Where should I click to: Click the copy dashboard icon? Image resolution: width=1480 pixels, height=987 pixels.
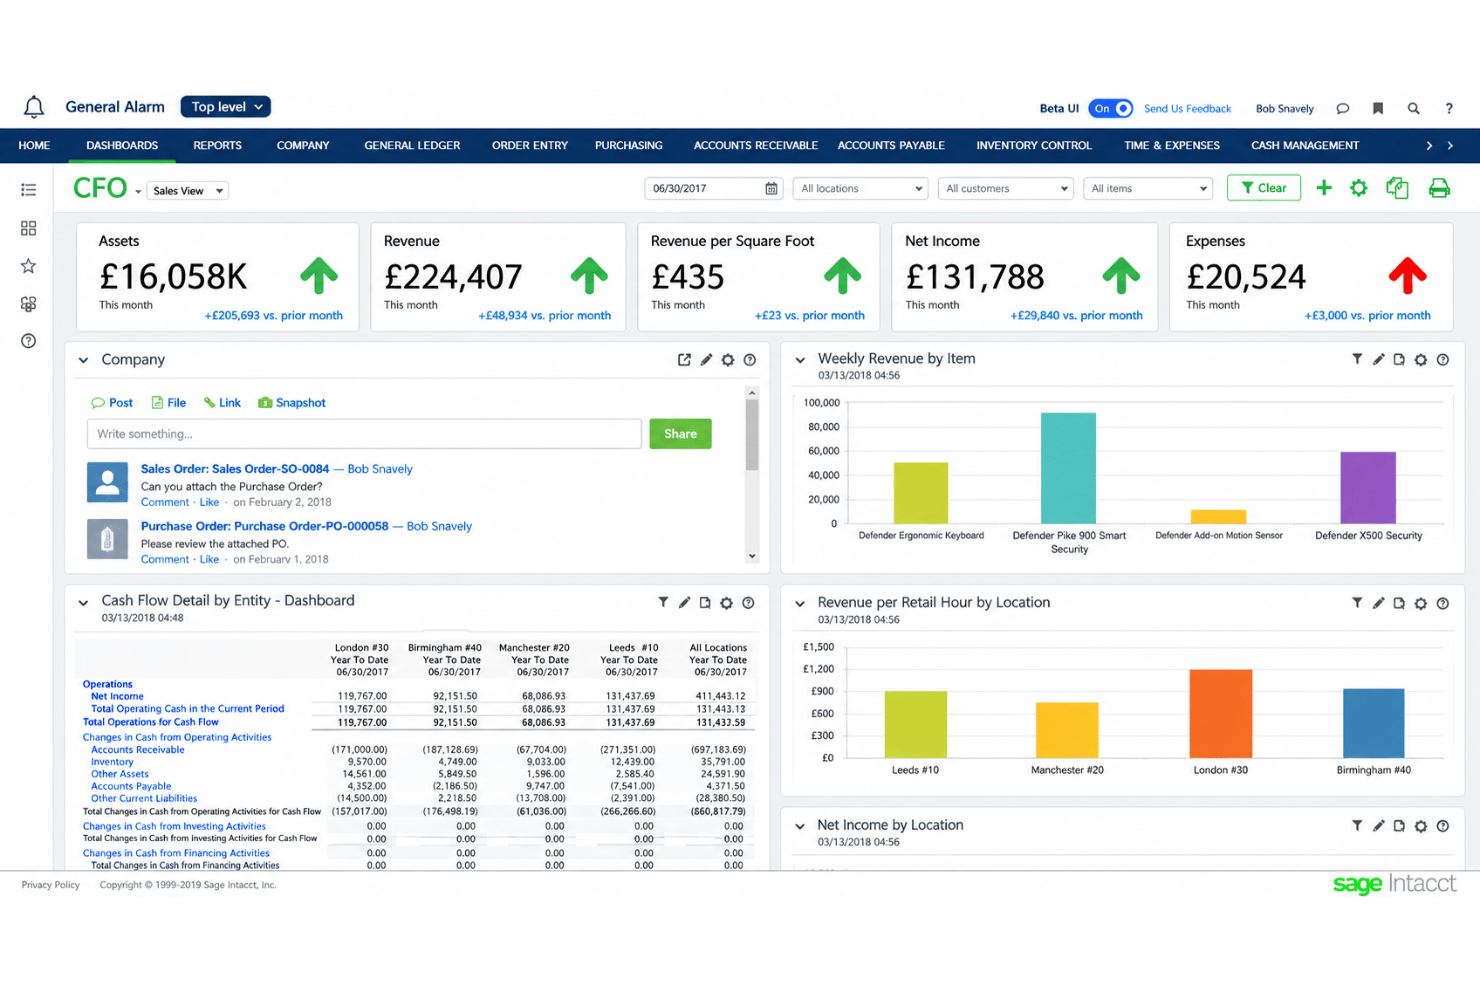pos(1397,188)
